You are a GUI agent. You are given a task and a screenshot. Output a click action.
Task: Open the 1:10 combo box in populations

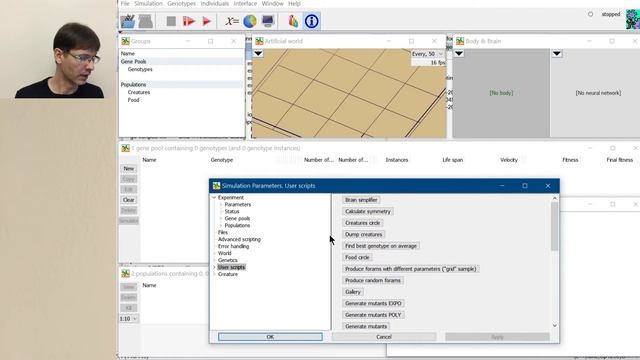pyautogui.click(x=129, y=318)
